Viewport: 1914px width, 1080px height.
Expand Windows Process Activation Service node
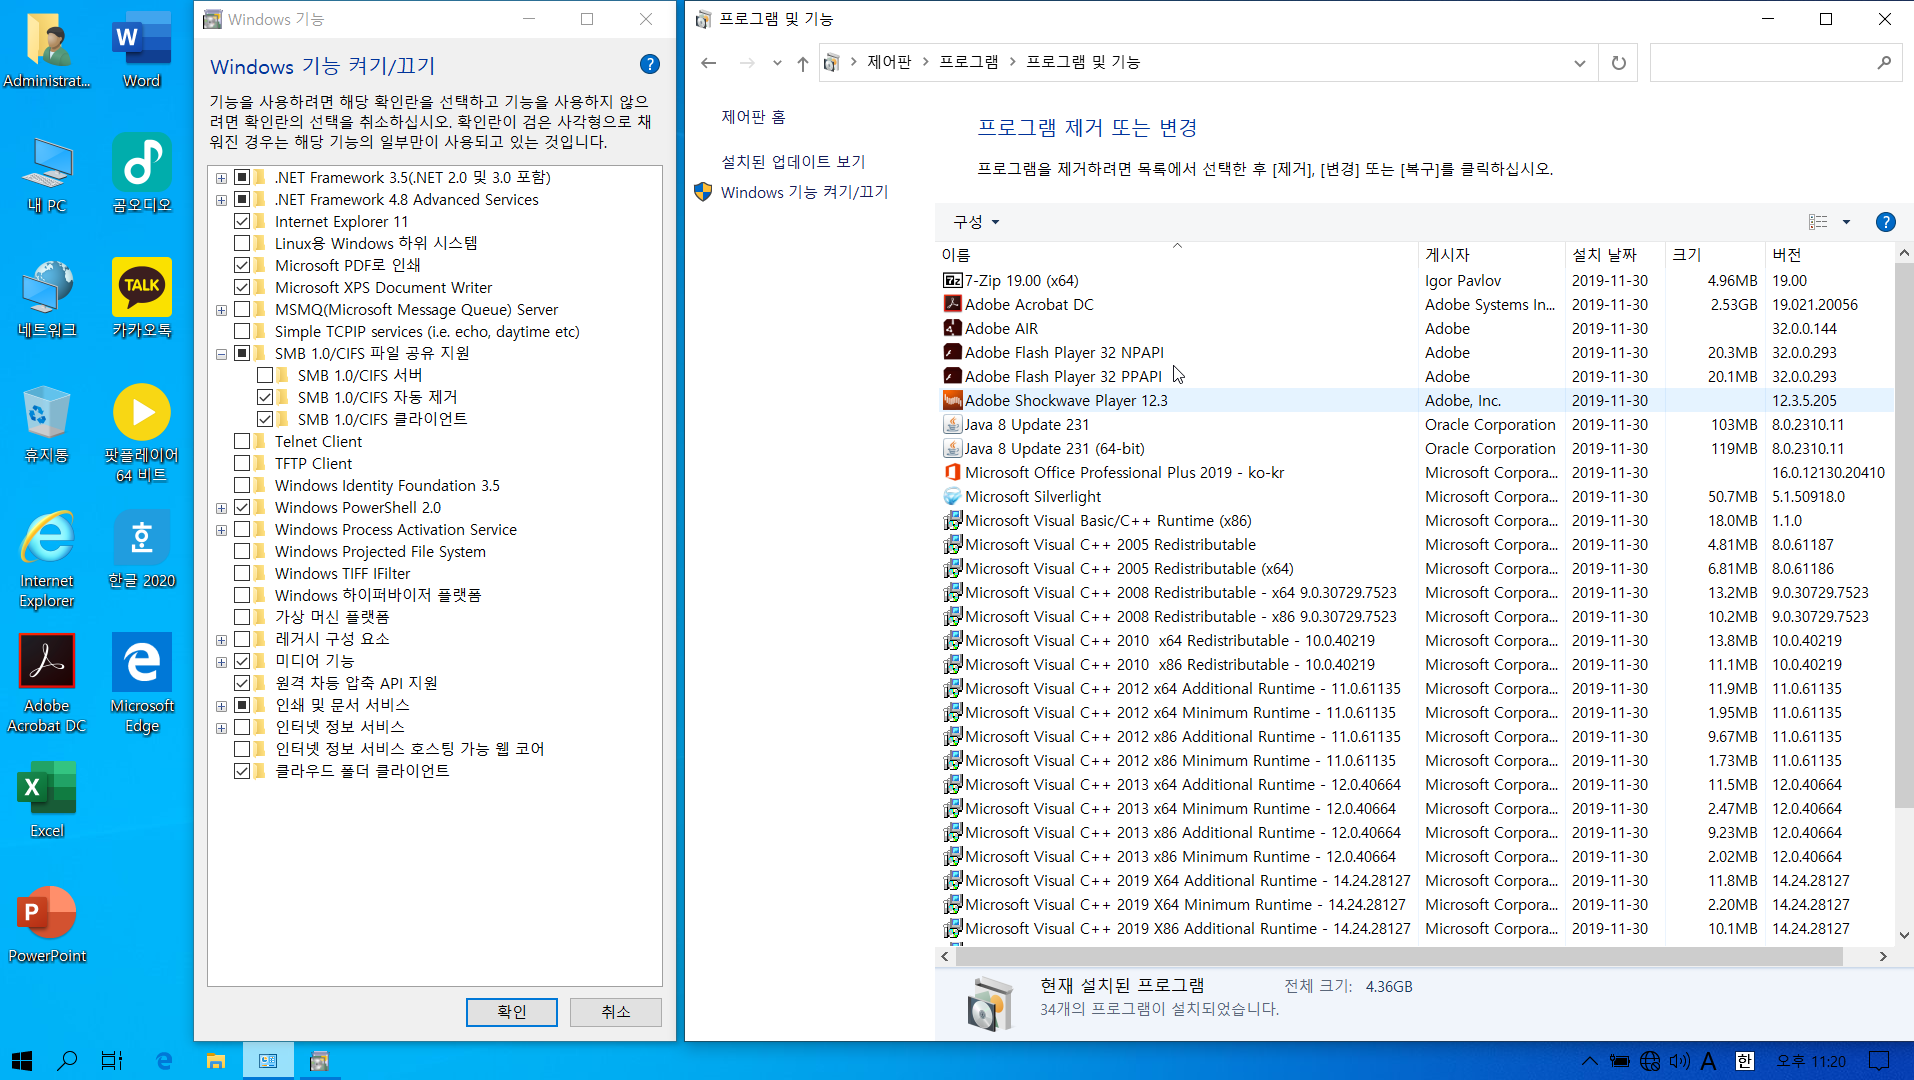pyautogui.click(x=221, y=530)
